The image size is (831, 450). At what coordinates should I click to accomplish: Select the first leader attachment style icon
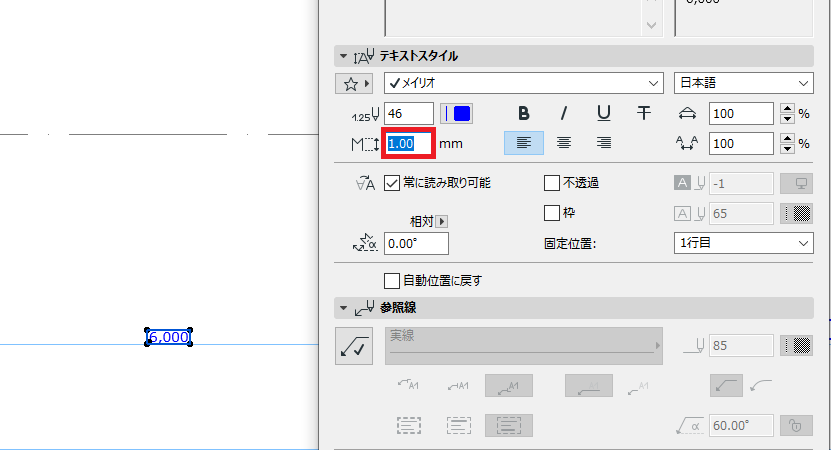point(408,386)
